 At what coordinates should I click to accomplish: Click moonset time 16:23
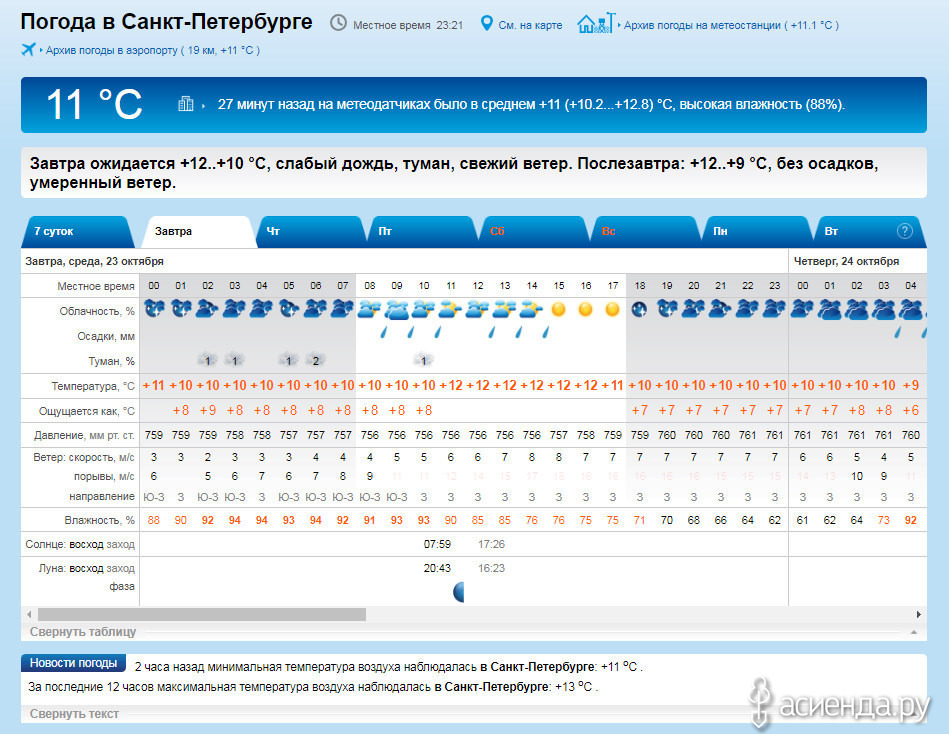[x=491, y=568]
